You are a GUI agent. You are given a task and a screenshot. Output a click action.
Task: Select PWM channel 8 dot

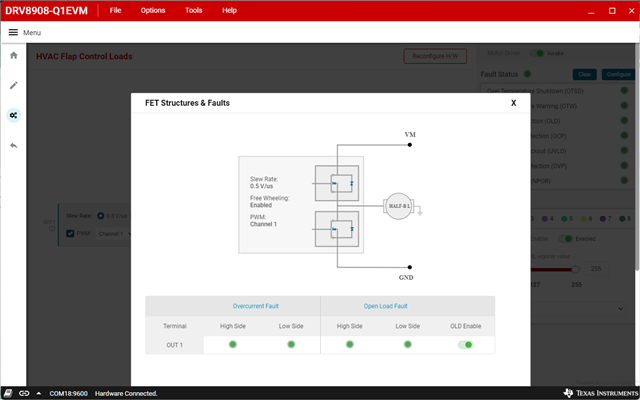tap(622, 219)
